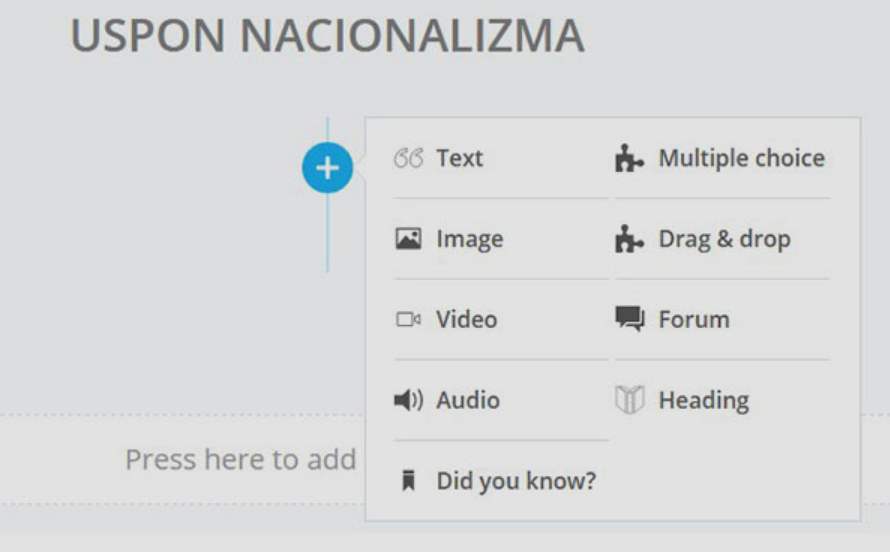Click the puzzle icon beside Multiple choice
890x552 pixels.
(629, 158)
